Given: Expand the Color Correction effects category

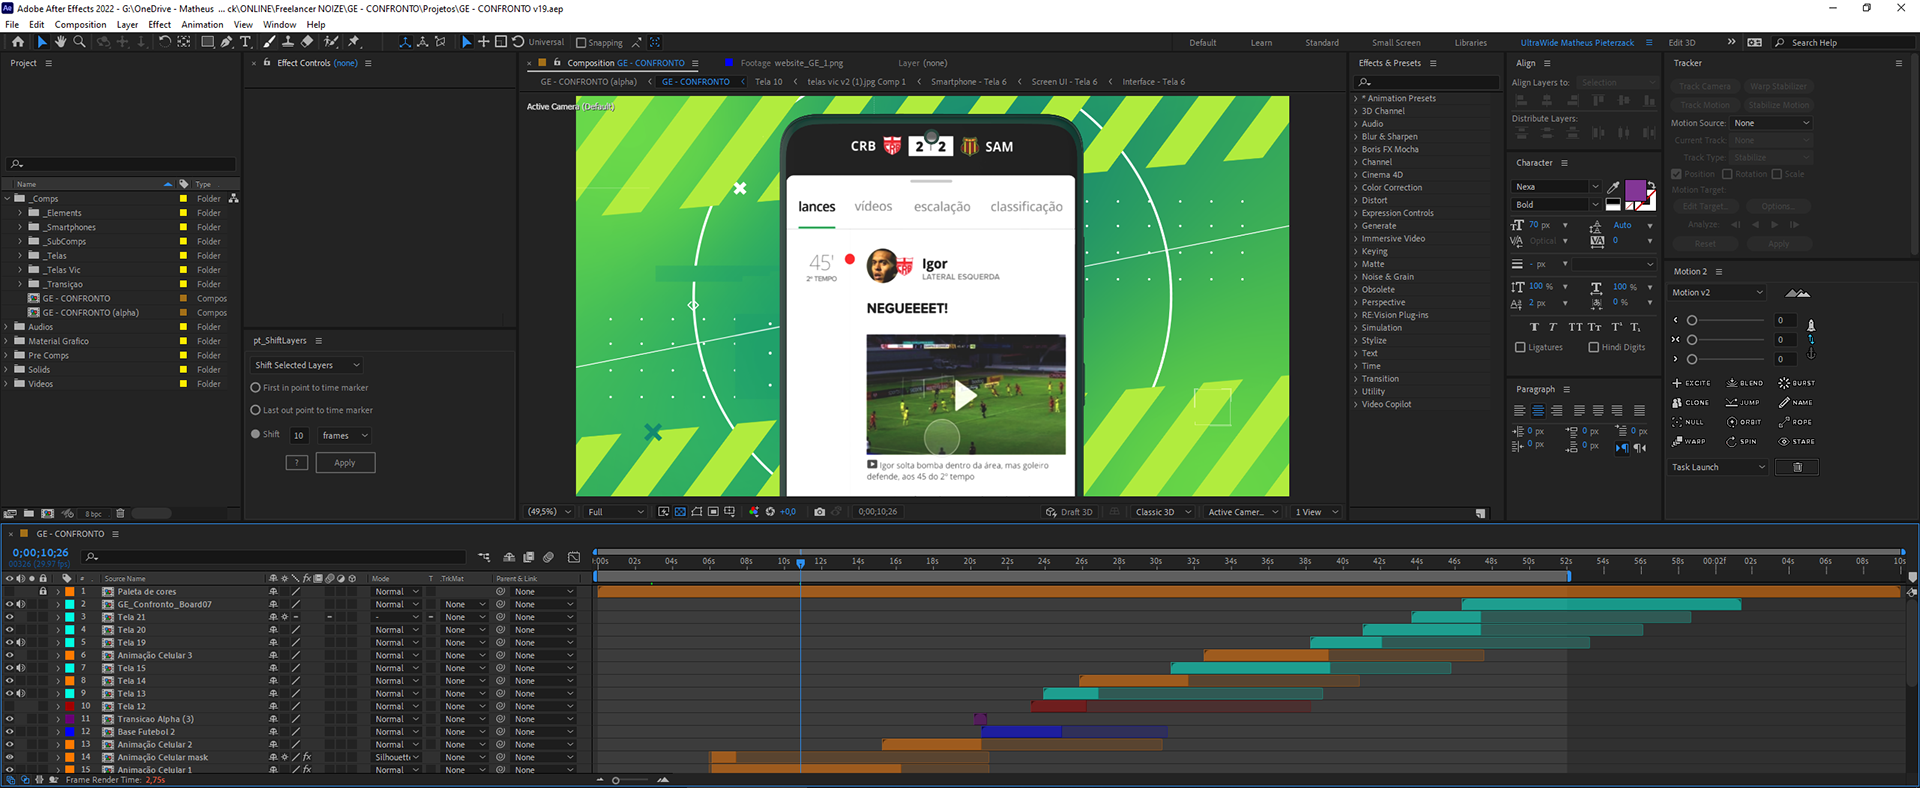Looking at the screenshot, I should click(1356, 188).
